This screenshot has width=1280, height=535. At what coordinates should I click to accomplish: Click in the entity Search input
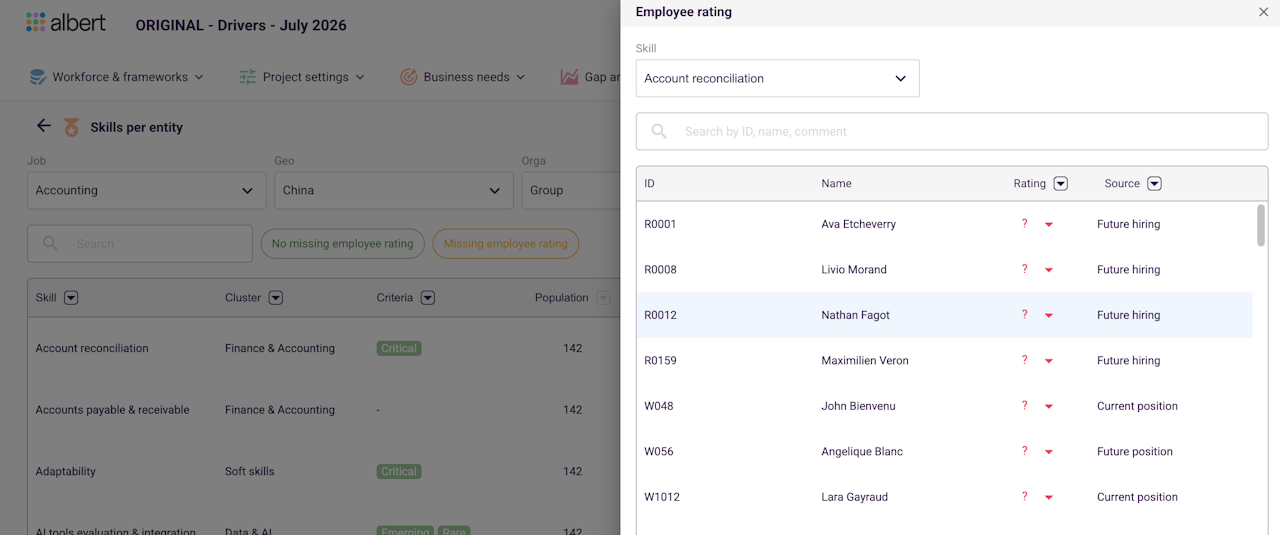140,243
